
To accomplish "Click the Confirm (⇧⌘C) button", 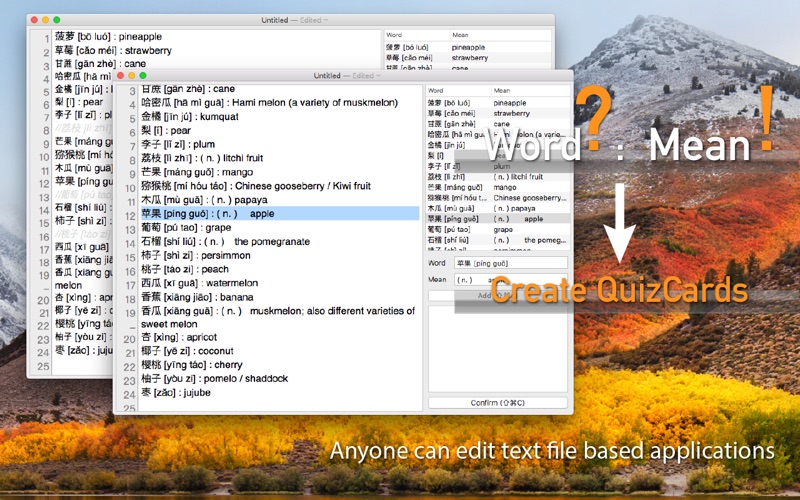I will [497, 403].
